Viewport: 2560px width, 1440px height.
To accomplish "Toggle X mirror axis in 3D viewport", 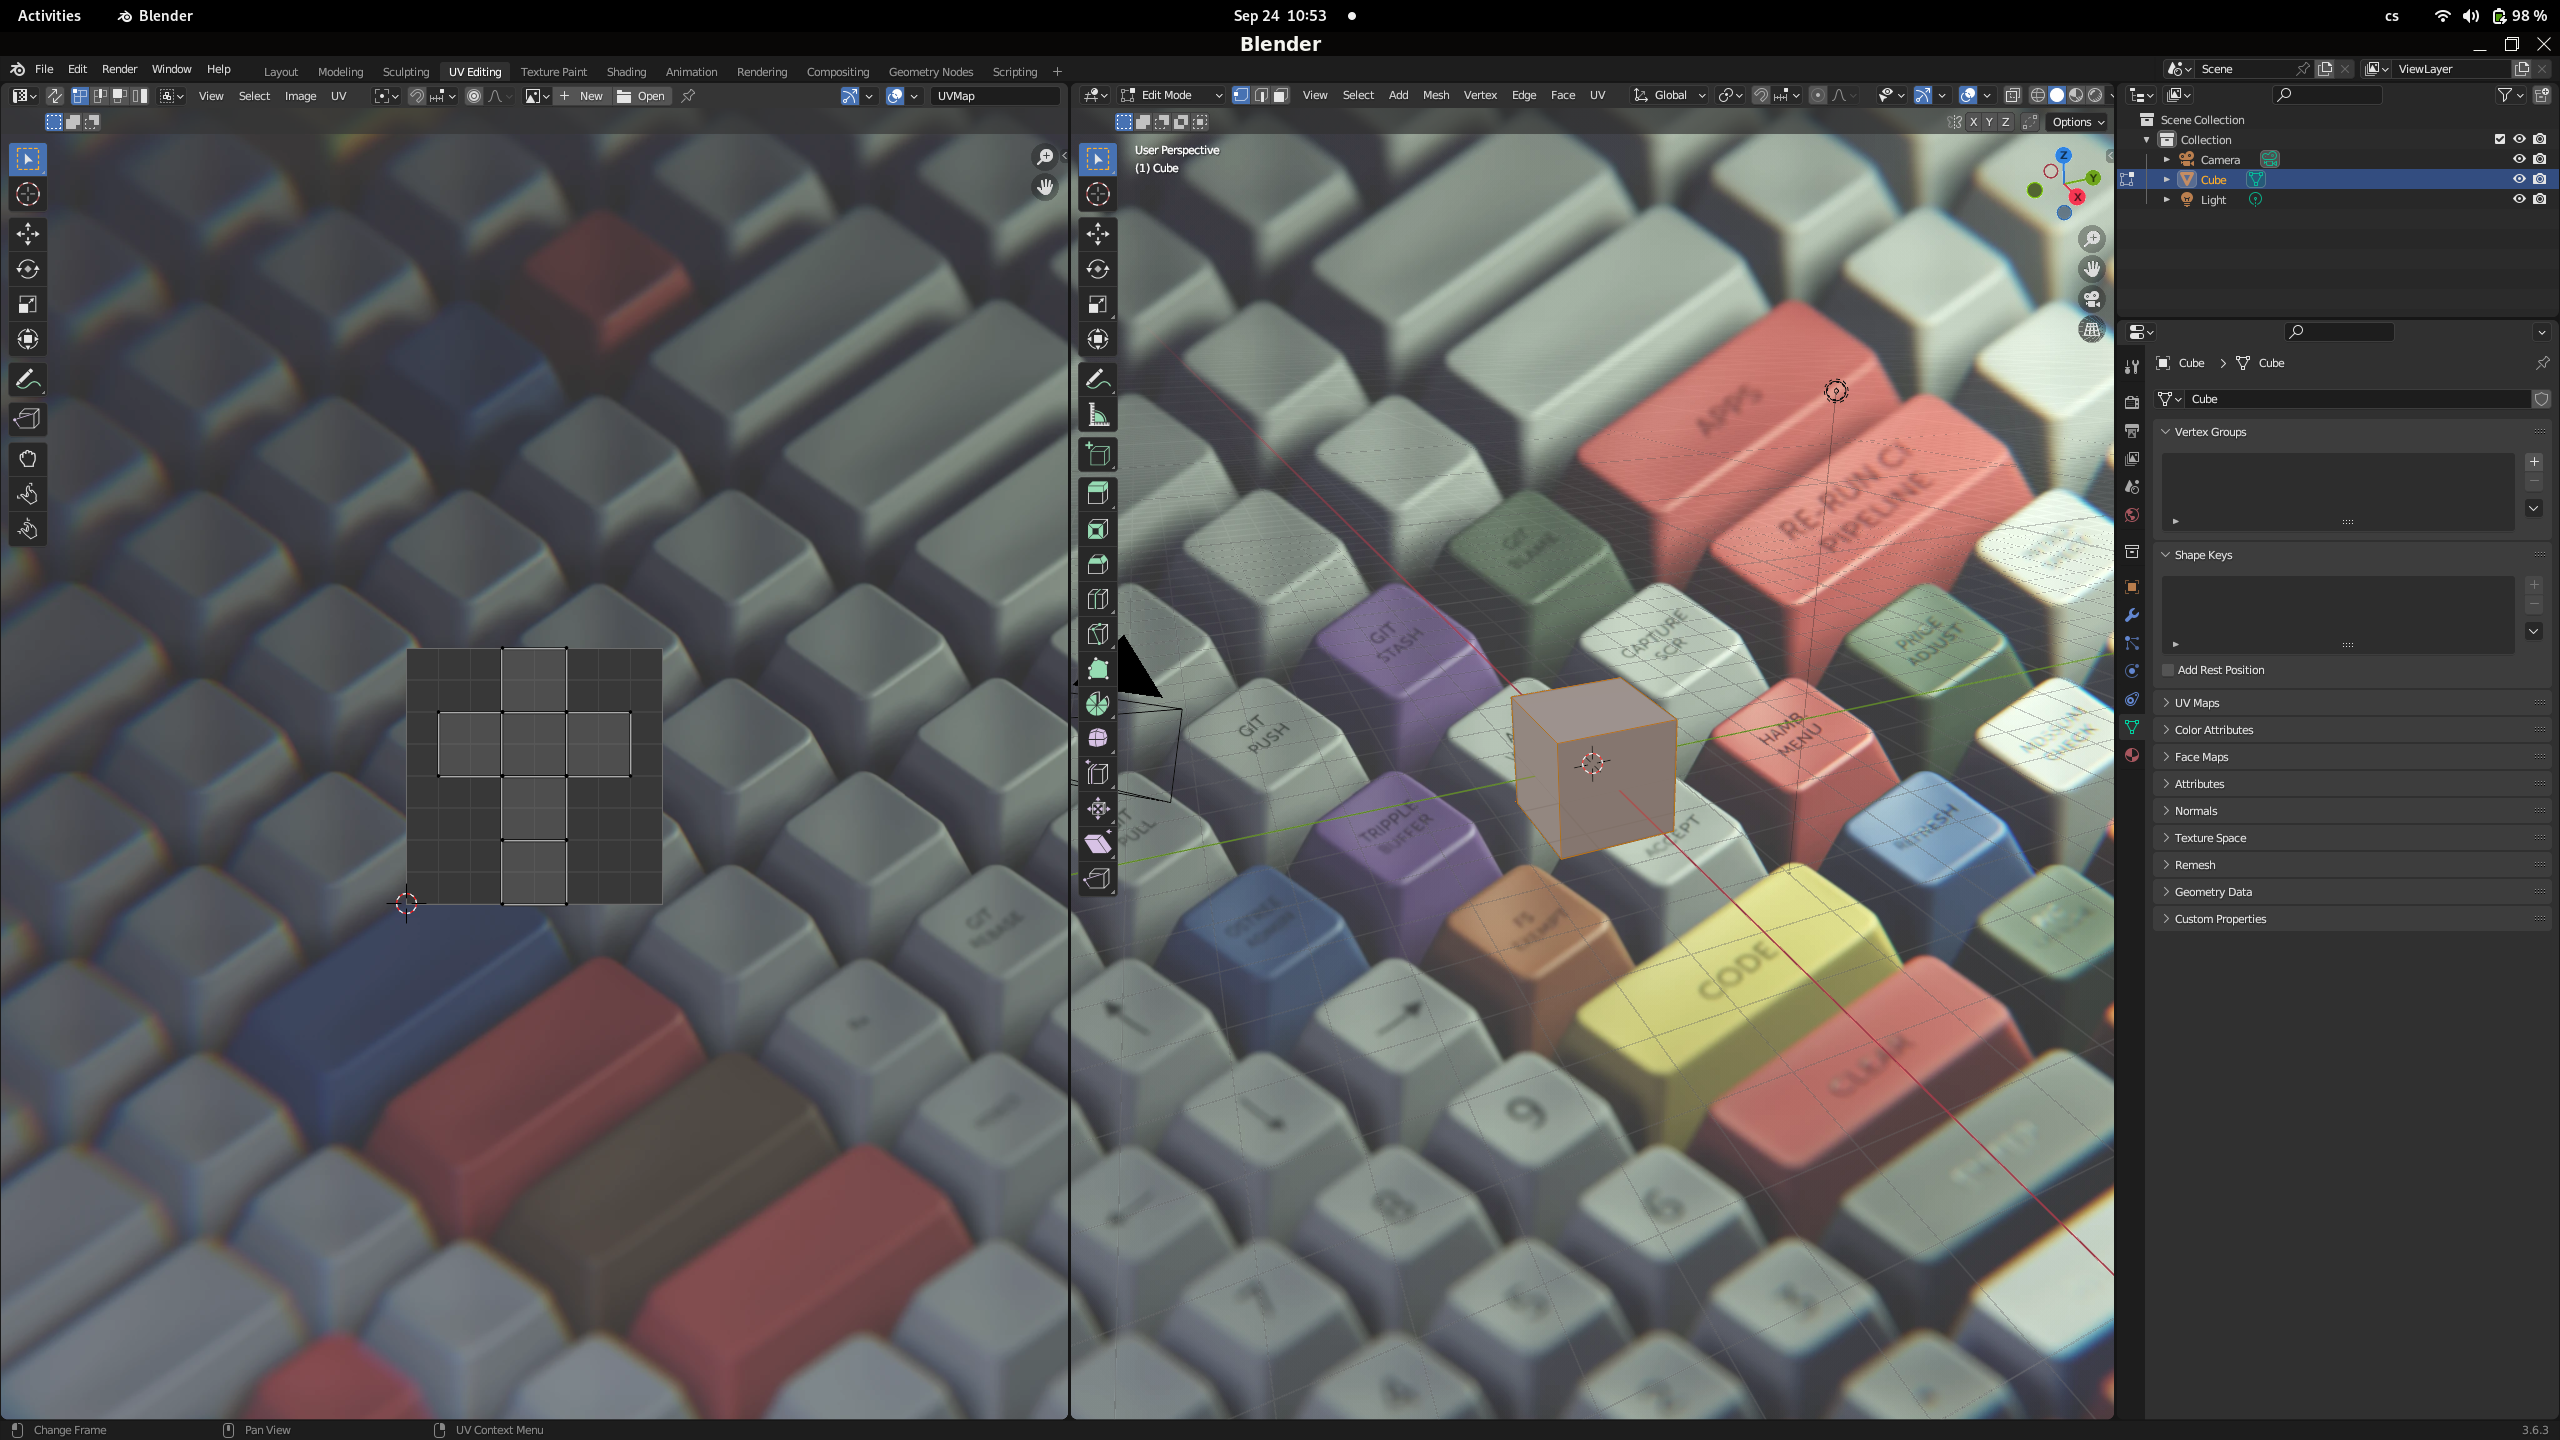I will 1973,122.
